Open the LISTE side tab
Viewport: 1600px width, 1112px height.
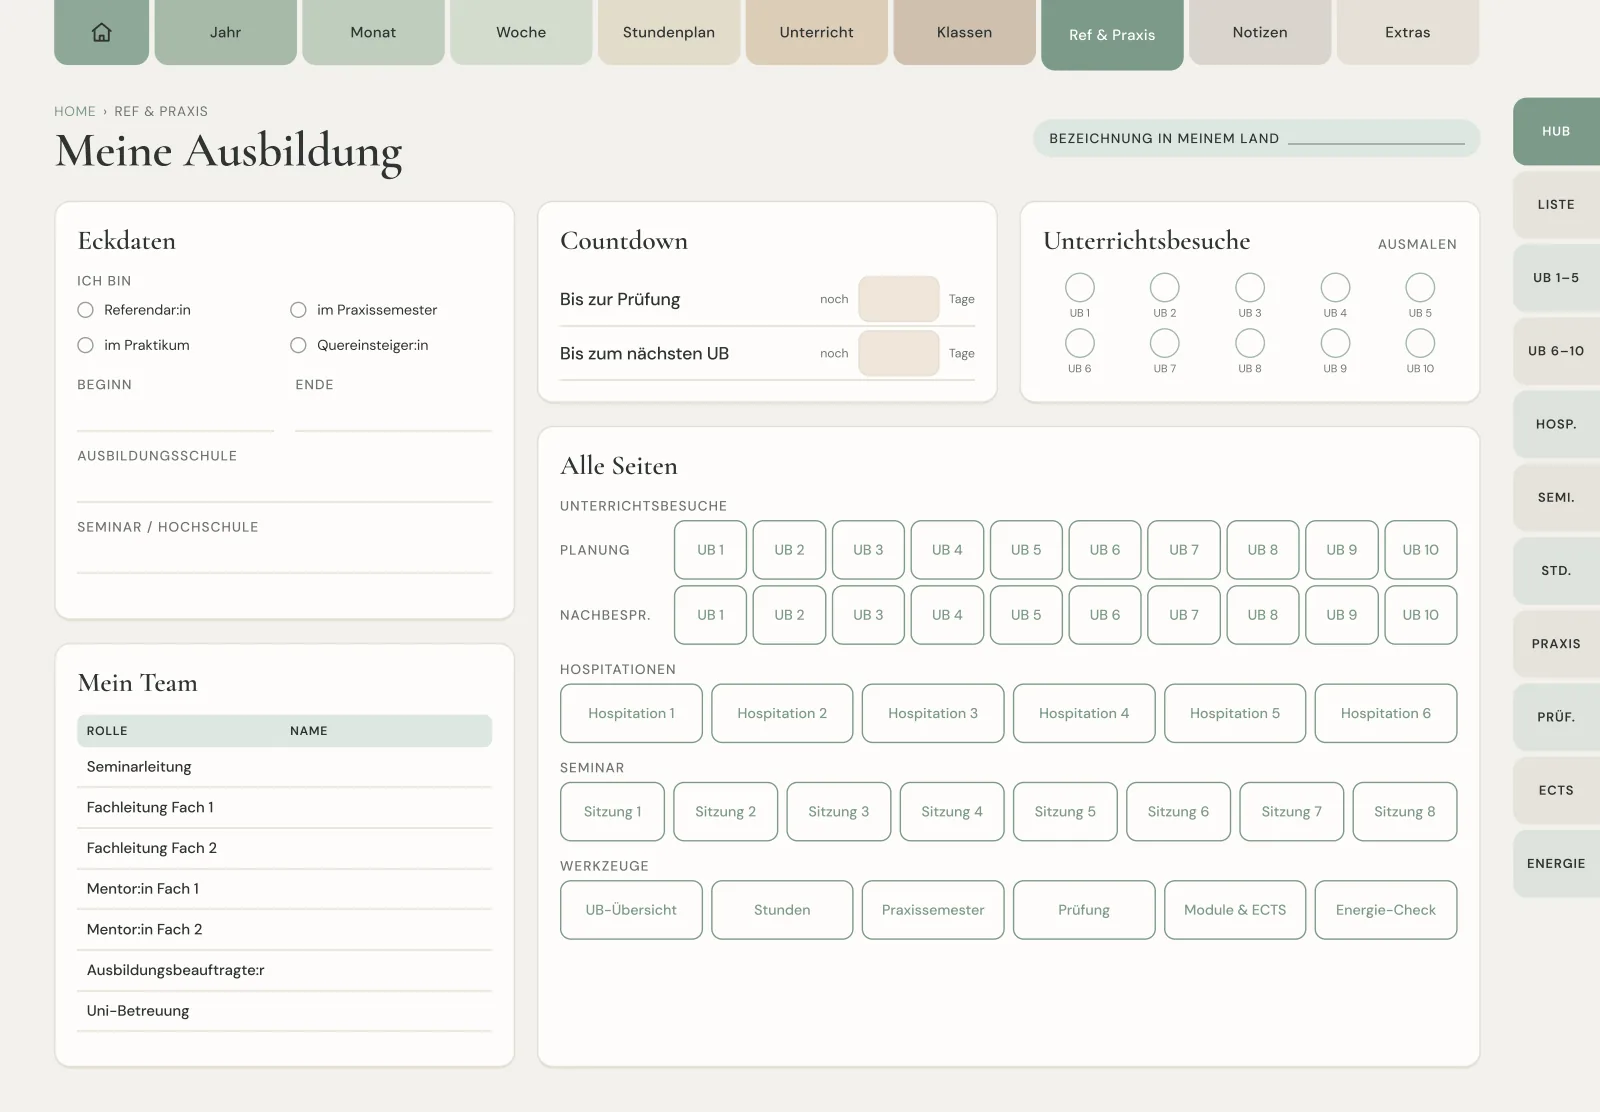[x=1556, y=205]
